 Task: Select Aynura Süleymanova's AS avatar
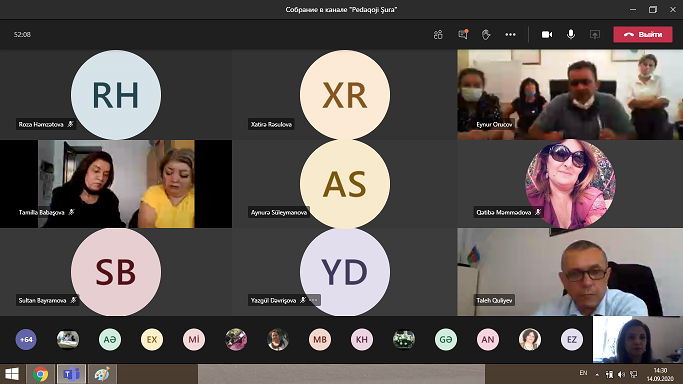coord(345,184)
